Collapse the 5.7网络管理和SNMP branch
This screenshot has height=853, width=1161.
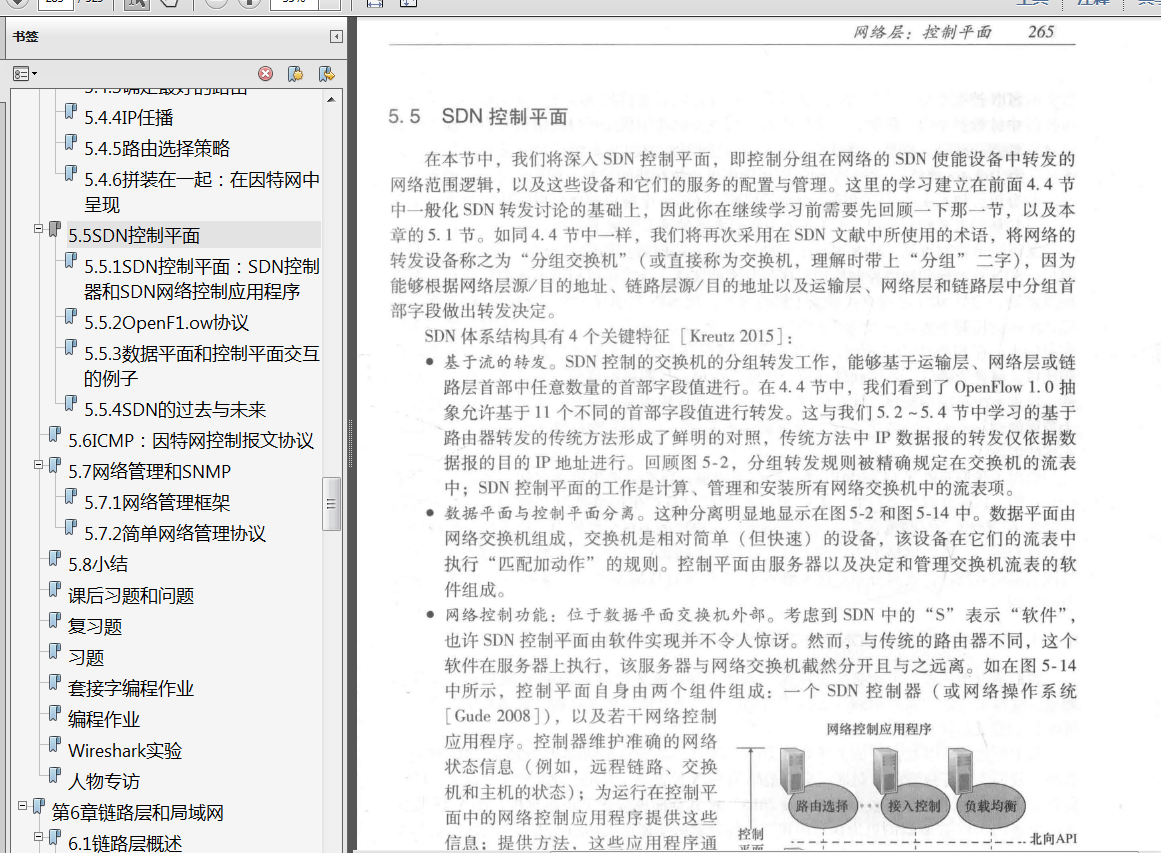(x=39, y=465)
